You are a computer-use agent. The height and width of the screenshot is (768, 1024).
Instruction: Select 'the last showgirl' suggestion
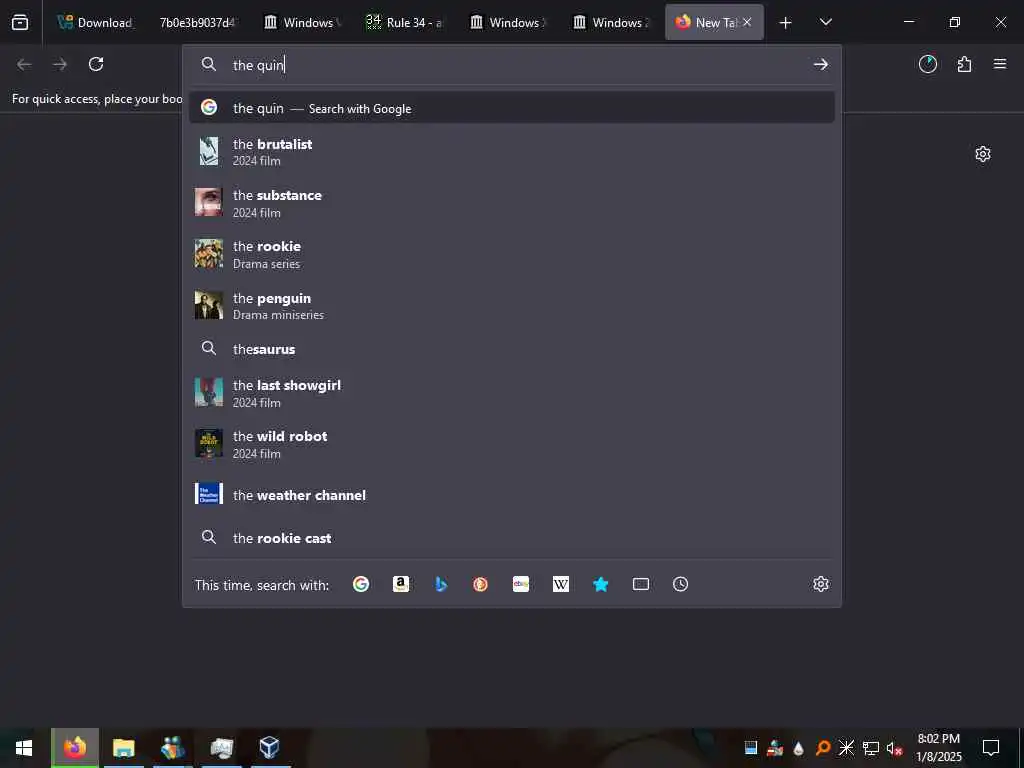511,393
